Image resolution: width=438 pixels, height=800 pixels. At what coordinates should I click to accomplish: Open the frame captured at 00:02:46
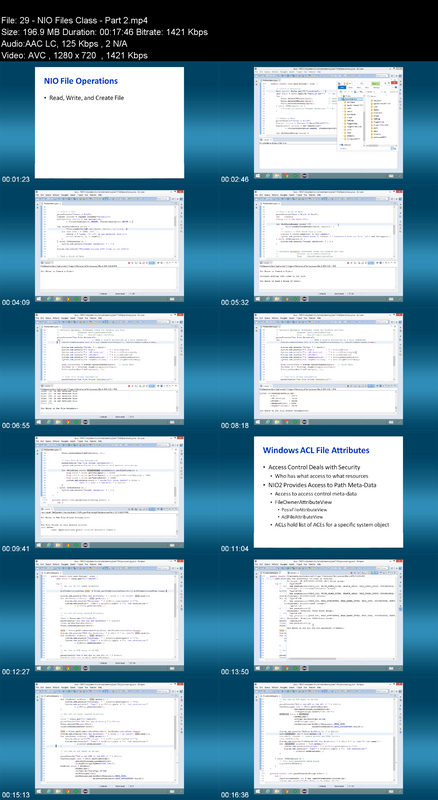point(329,122)
